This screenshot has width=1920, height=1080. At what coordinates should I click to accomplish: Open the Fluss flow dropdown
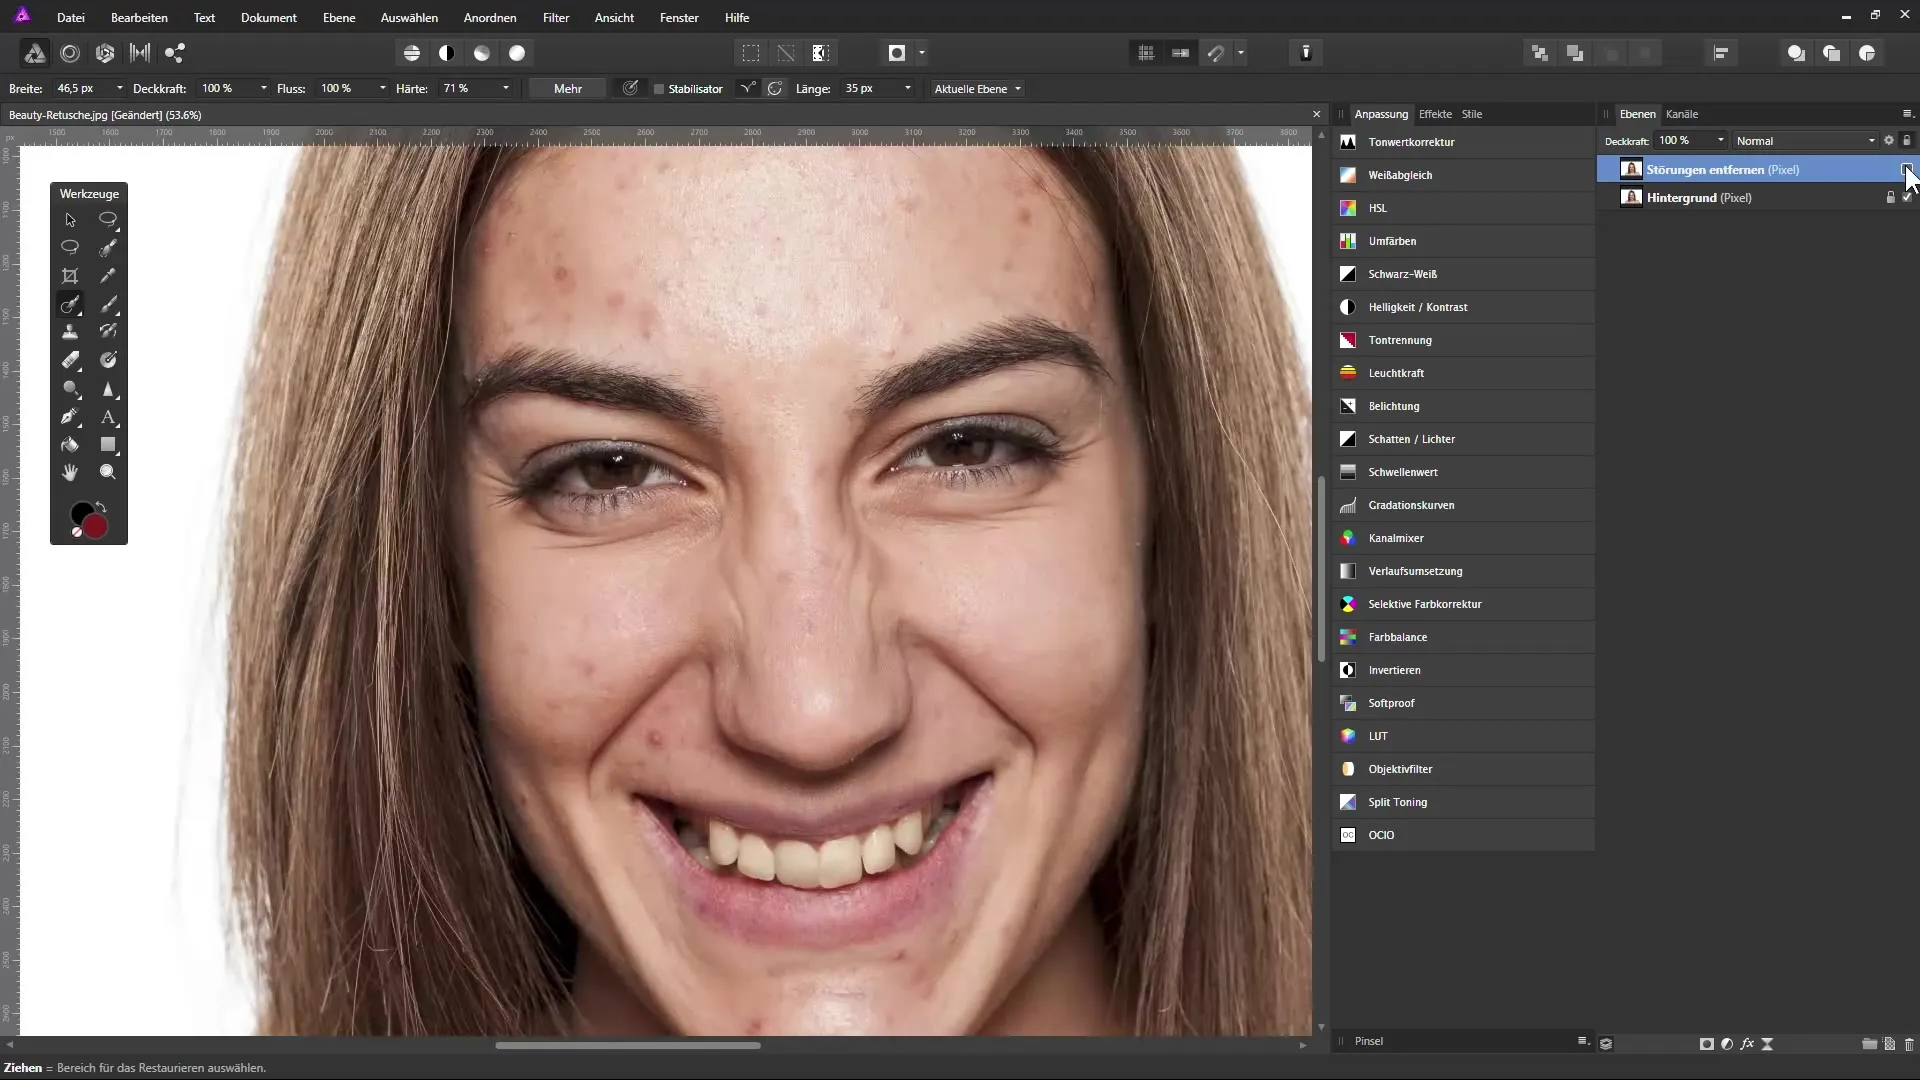click(x=383, y=89)
